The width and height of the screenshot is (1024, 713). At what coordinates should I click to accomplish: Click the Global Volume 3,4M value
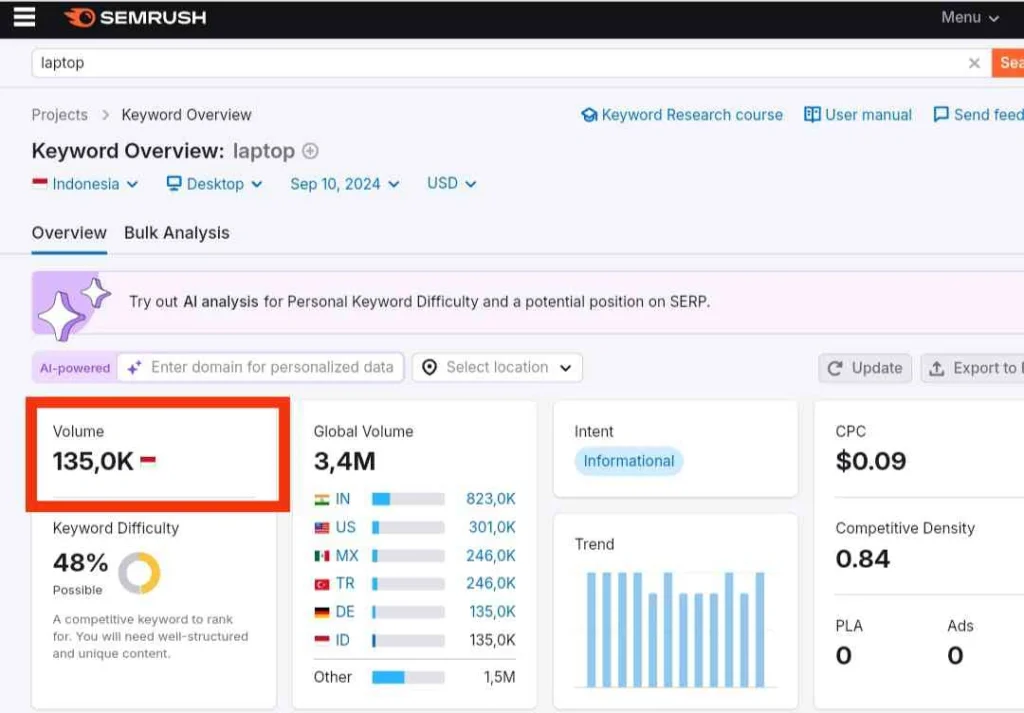(x=345, y=461)
